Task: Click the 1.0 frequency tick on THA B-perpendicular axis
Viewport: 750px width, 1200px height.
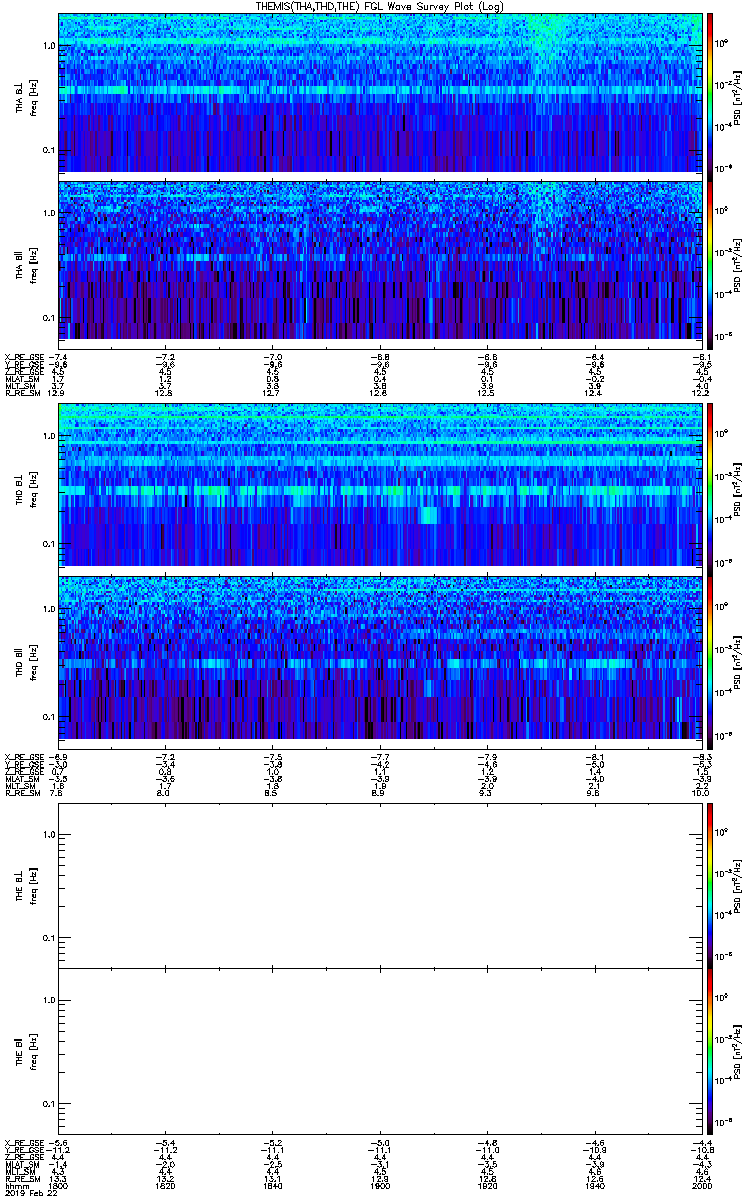Action: coord(48,46)
